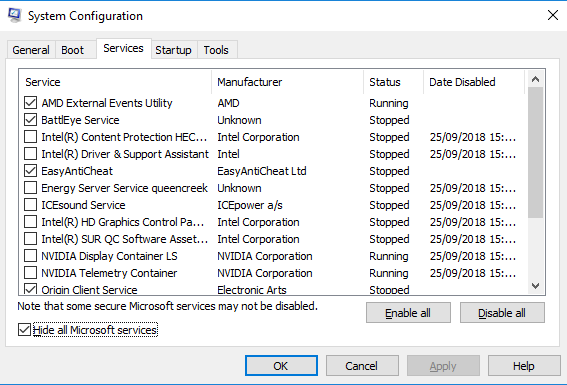This screenshot has width=567, height=385.
Task: Uncheck the BattlEye Service checkbox
Action: (30, 120)
